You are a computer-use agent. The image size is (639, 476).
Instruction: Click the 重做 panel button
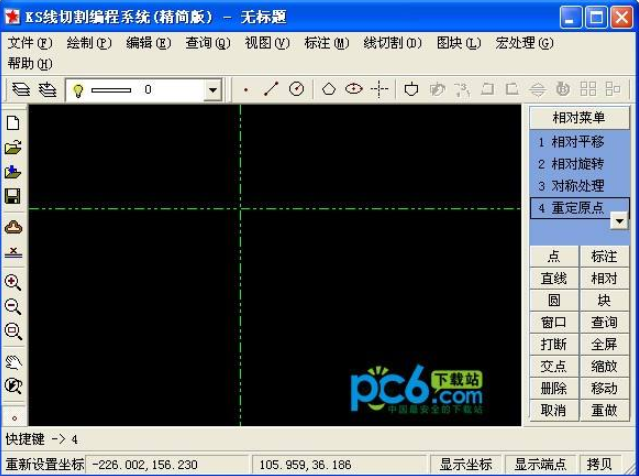click(x=604, y=410)
